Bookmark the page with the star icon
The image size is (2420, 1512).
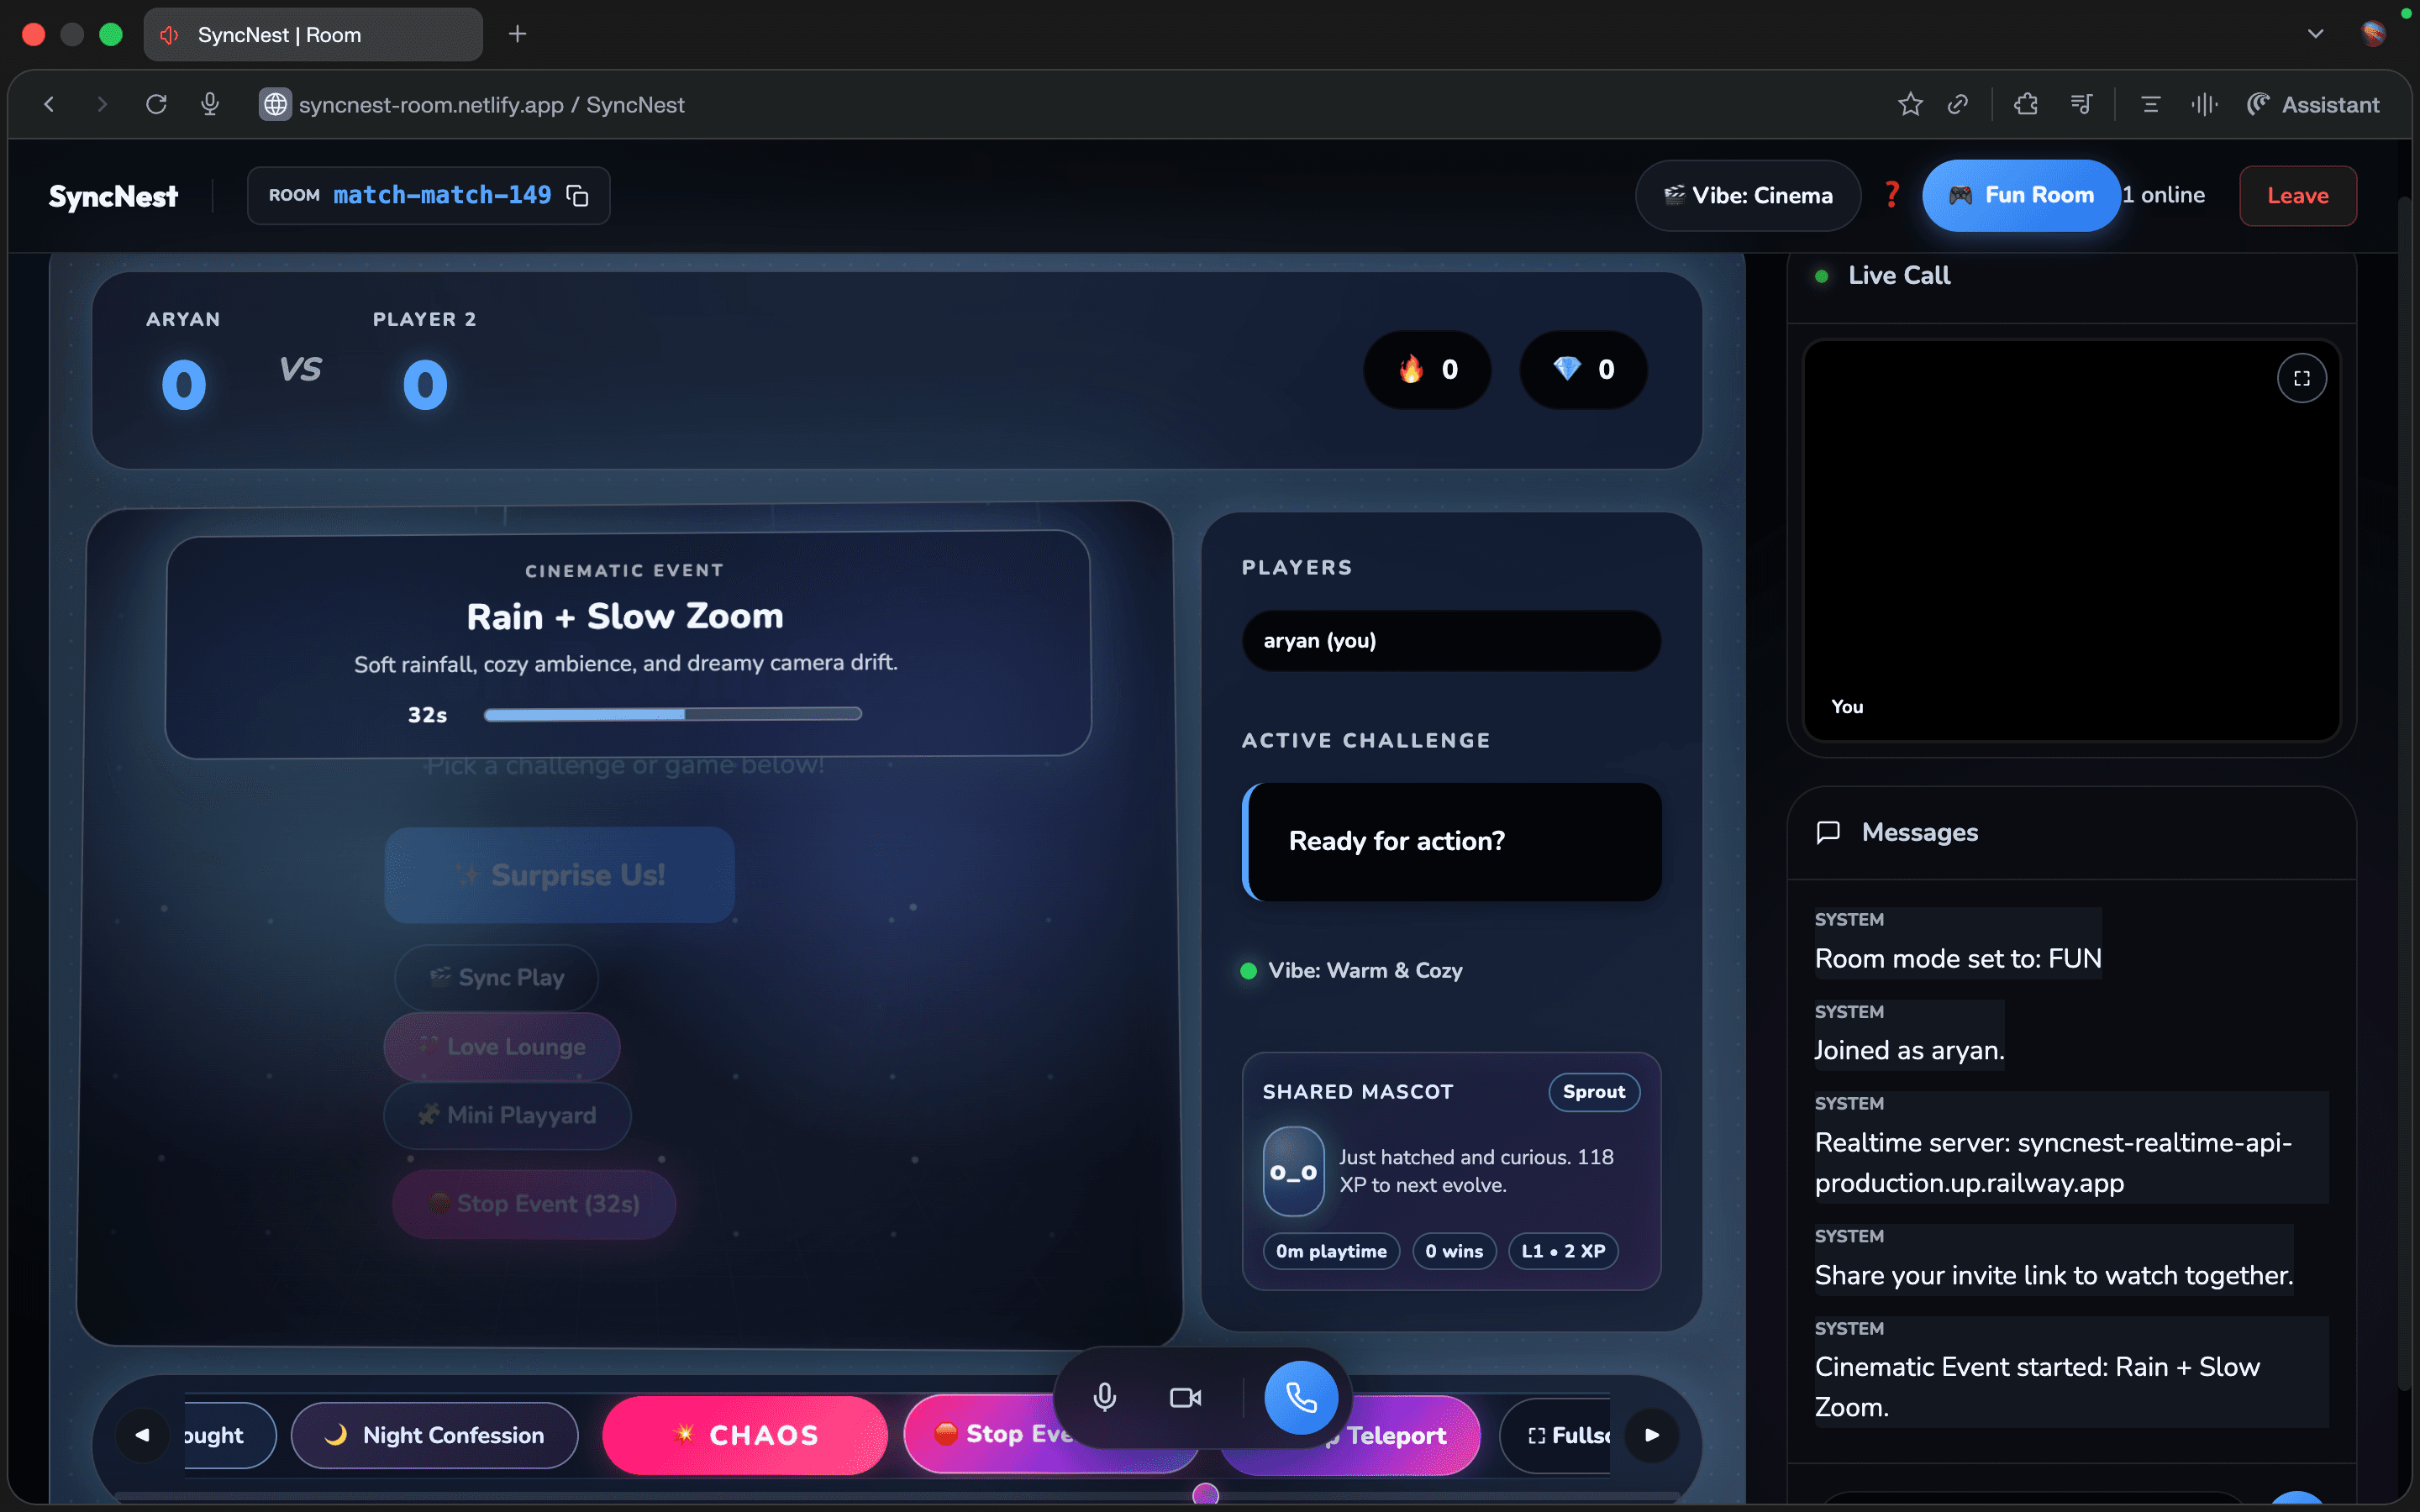click(1910, 104)
